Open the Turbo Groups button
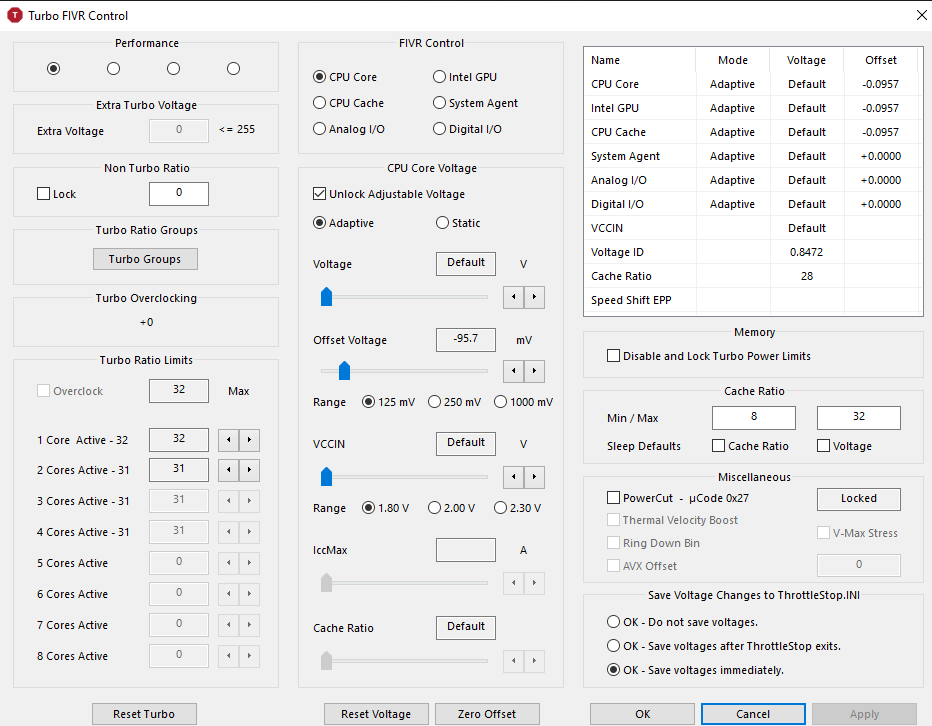The height and width of the screenshot is (726, 932). coord(145,259)
